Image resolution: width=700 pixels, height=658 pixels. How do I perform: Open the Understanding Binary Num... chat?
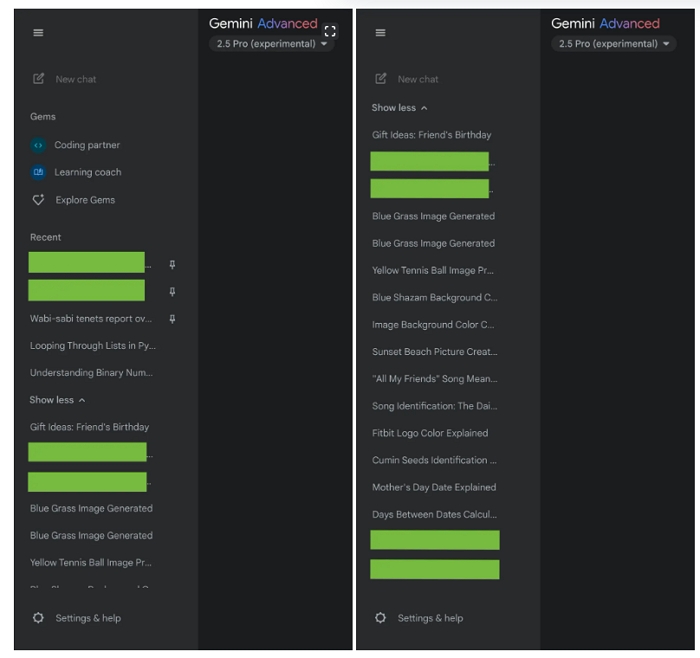92,373
